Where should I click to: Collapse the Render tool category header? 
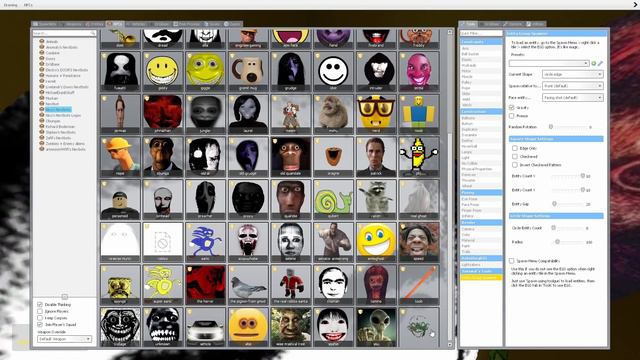click(x=481, y=222)
